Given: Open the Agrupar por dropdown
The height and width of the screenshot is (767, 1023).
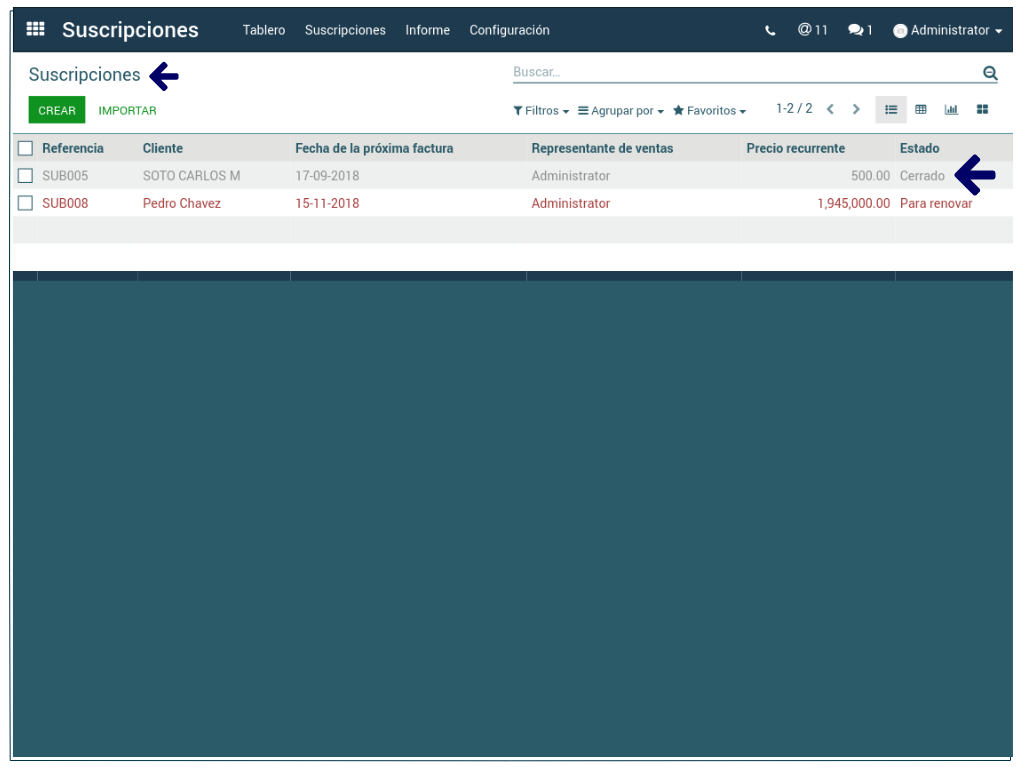Looking at the screenshot, I should [621, 111].
